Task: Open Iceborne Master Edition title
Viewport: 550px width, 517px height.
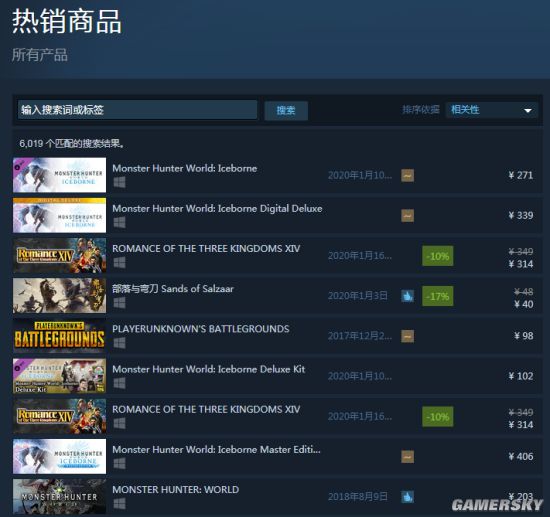Action: (x=216, y=450)
